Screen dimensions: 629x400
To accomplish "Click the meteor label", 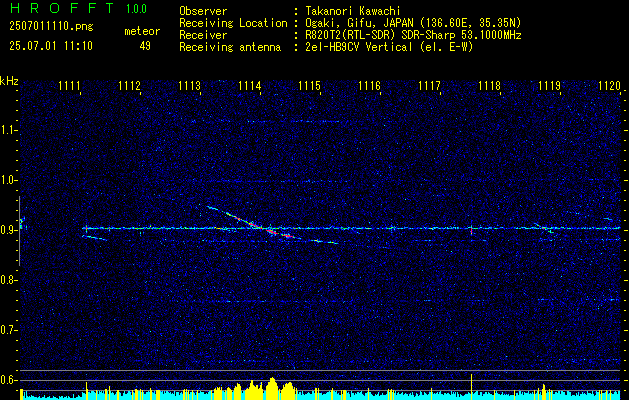I will pyautogui.click(x=142, y=31).
